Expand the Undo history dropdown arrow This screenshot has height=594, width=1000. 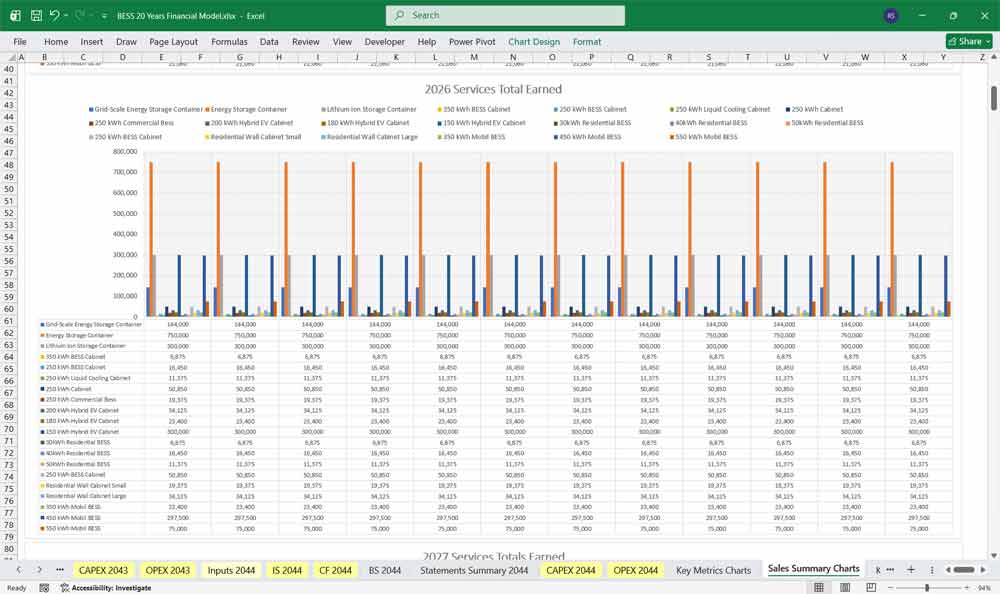[x=68, y=16]
